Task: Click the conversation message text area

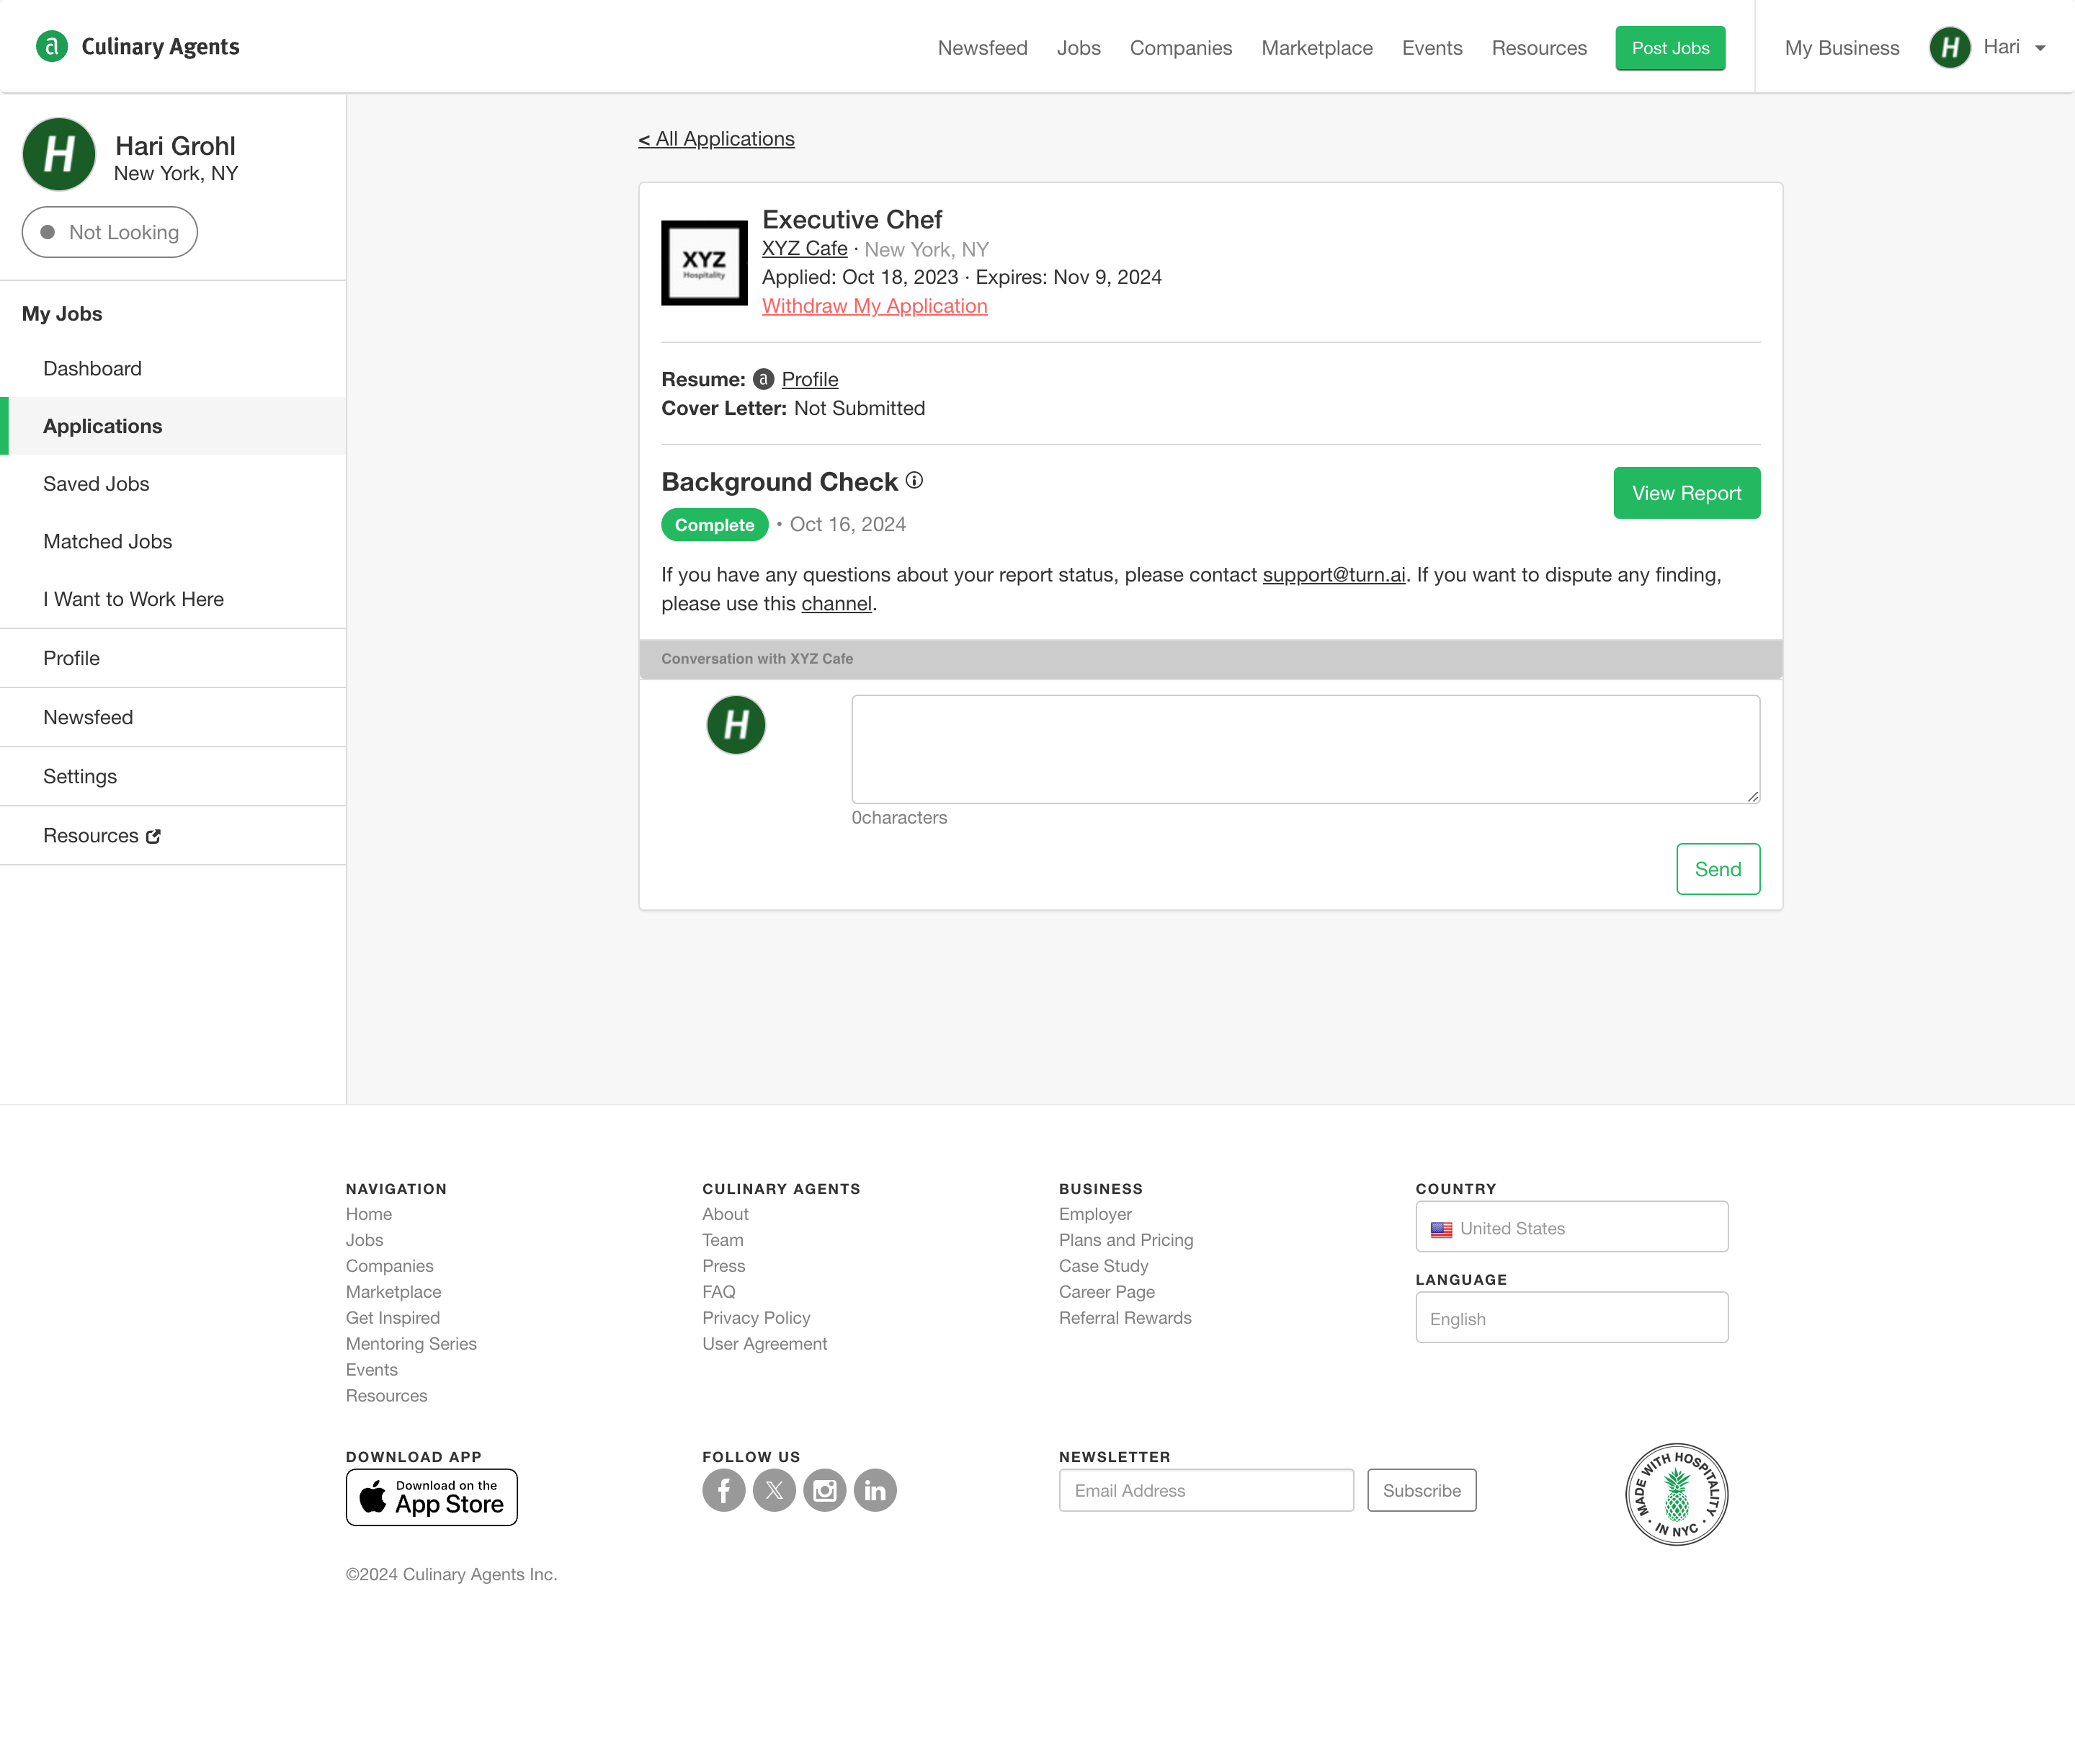Action: pos(1305,749)
